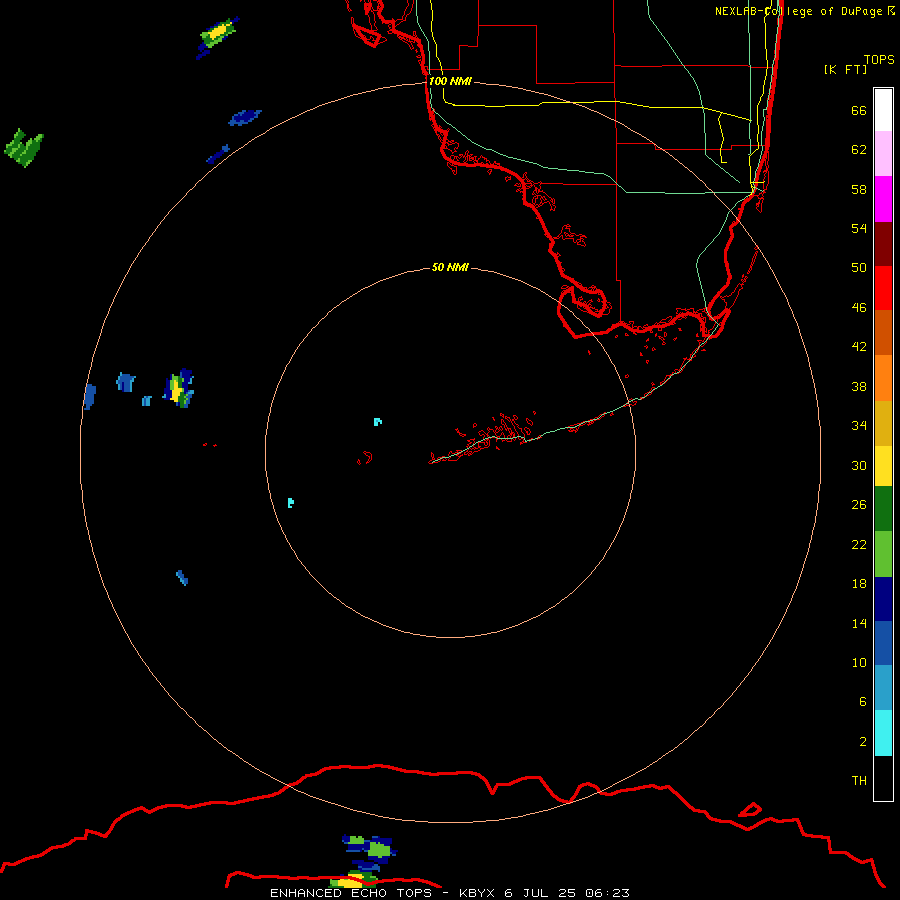
Task: Click the multicolor echo cell west of the Keys
Action: point(179,389)
